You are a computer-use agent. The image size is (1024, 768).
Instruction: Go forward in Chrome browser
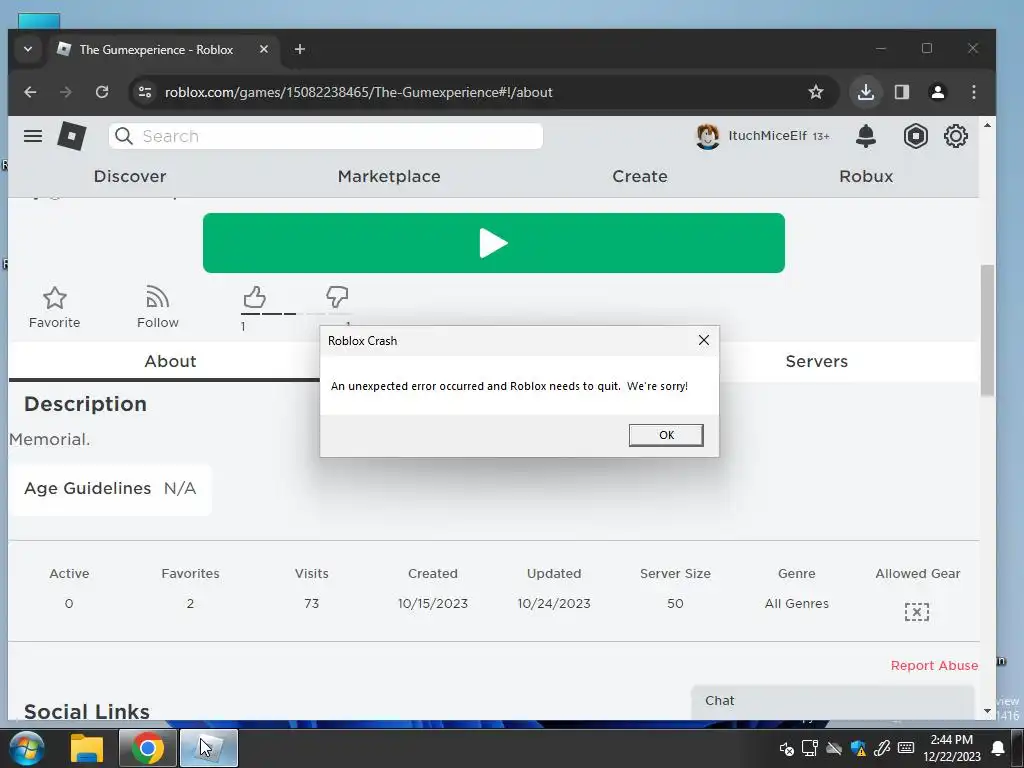click(x=66, y=92)
